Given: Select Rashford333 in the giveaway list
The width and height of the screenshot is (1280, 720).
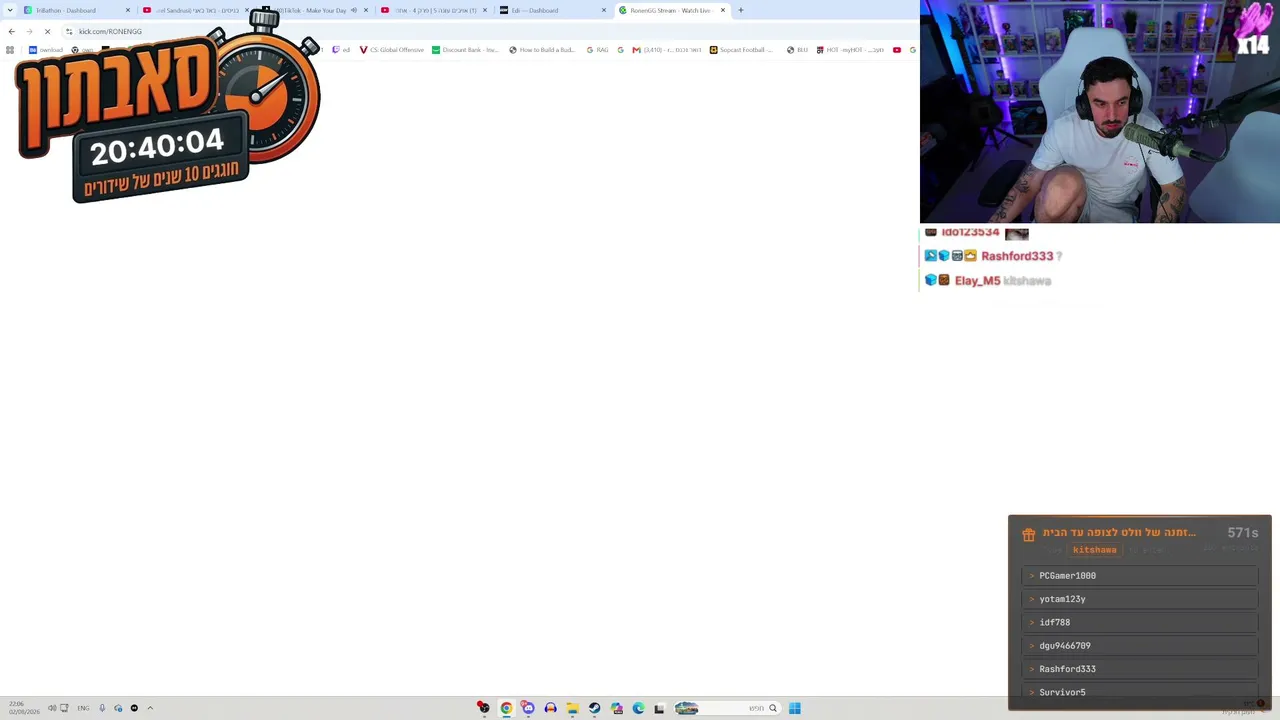Looking at the screenshot, I should 1139,669.
